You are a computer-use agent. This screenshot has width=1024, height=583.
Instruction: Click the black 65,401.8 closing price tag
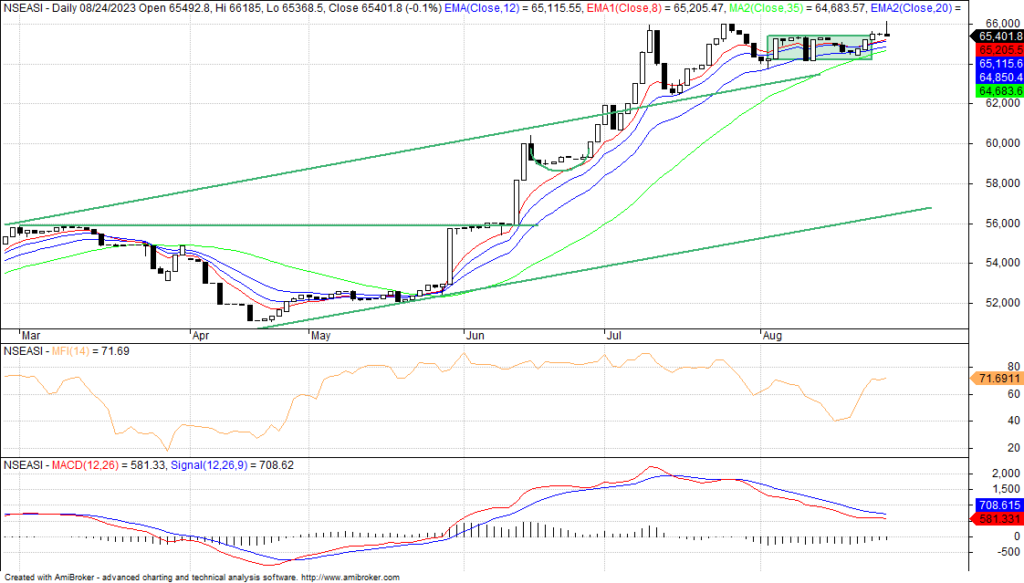(x=995, y=35)
